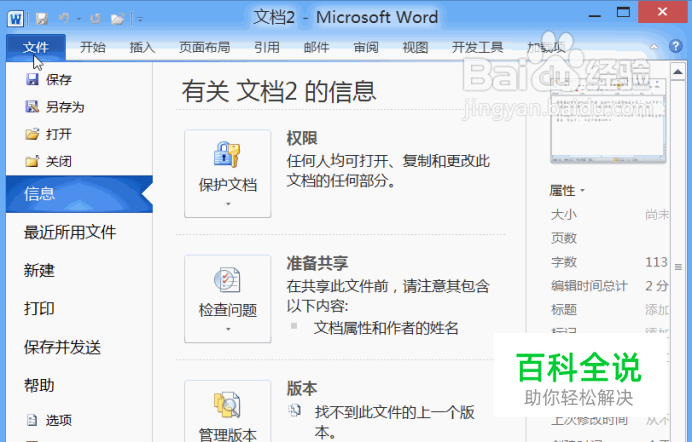692x442 pixels.
Task: Click the 编辑时间总计 property label
Action: [589, 286]
